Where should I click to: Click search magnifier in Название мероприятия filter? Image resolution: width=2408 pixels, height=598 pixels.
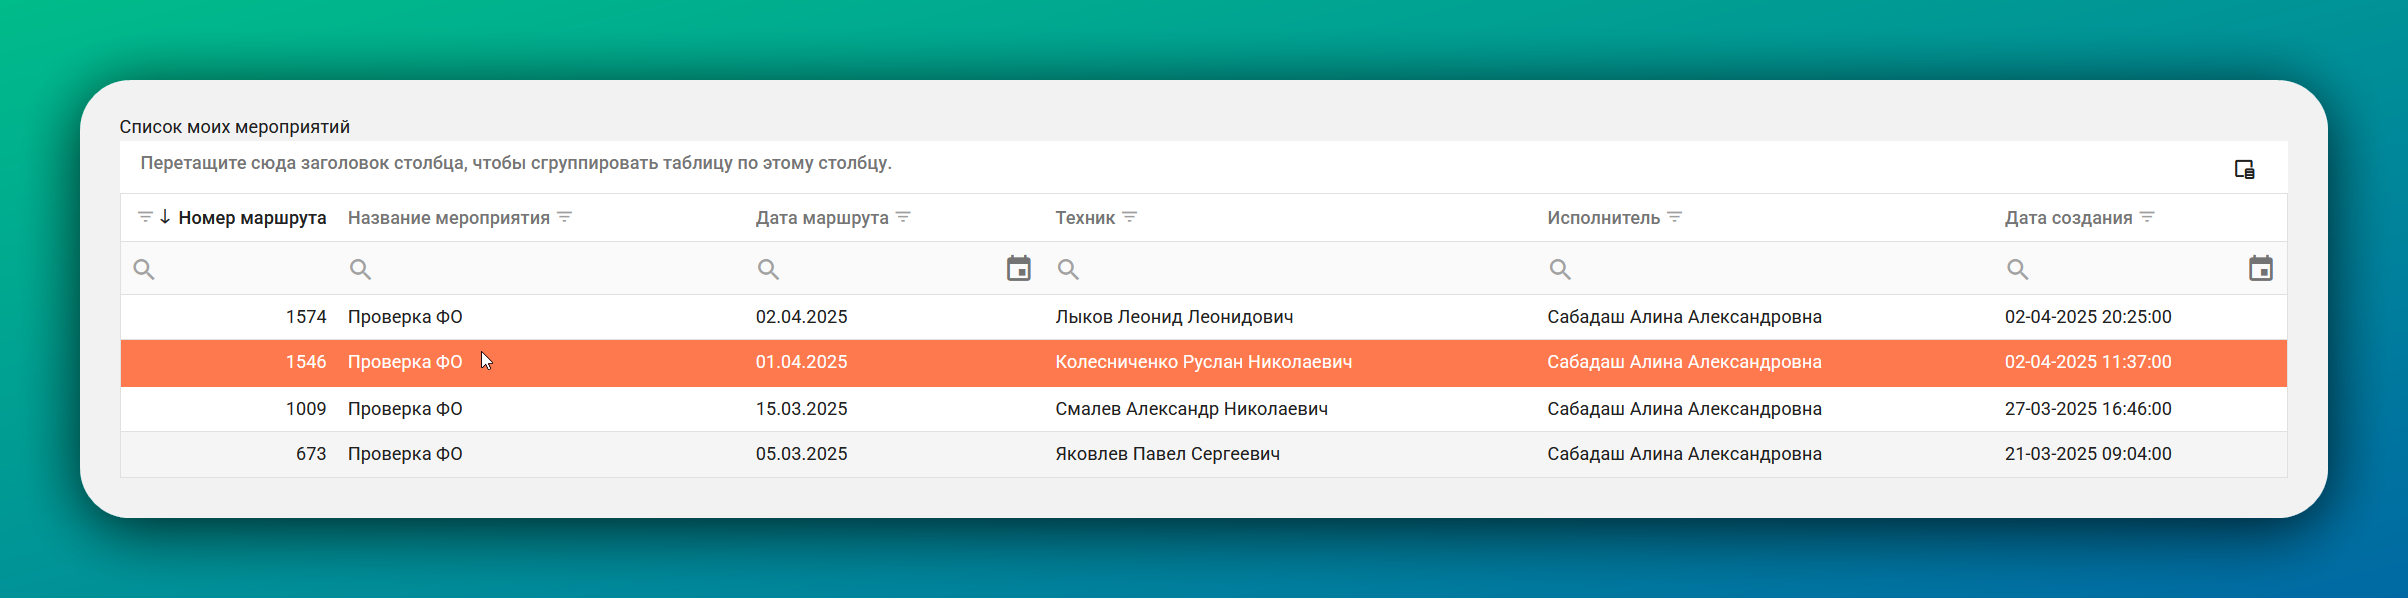[360, 269]
